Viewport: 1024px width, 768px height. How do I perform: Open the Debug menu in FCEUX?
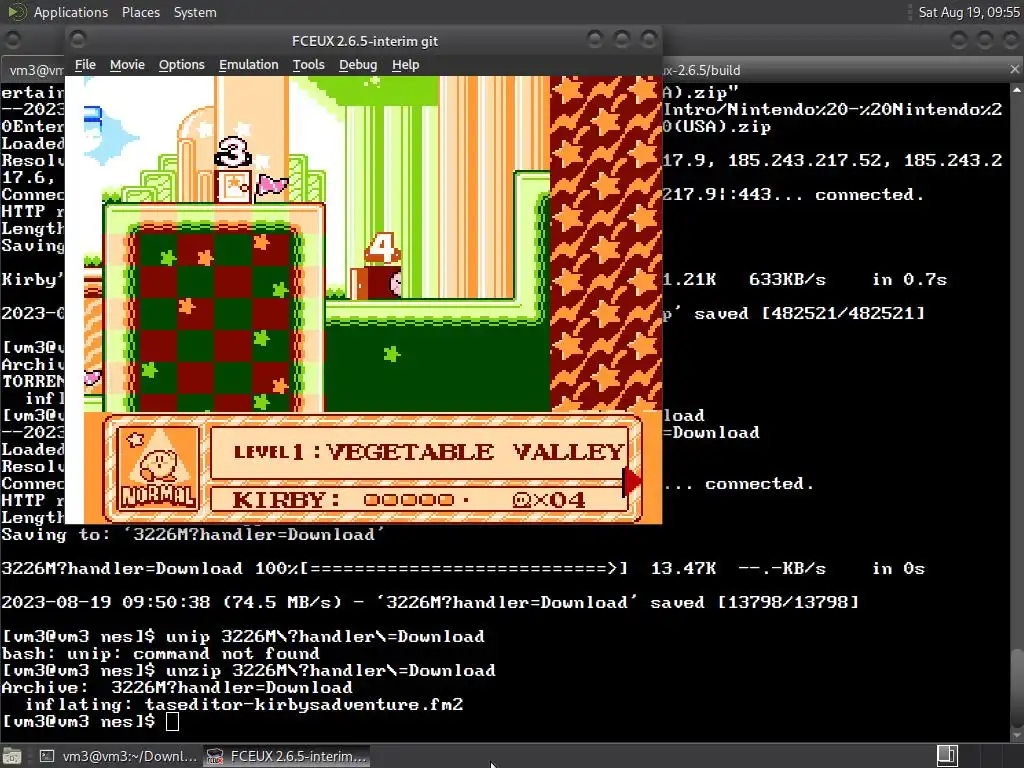(x=358, y=65)
